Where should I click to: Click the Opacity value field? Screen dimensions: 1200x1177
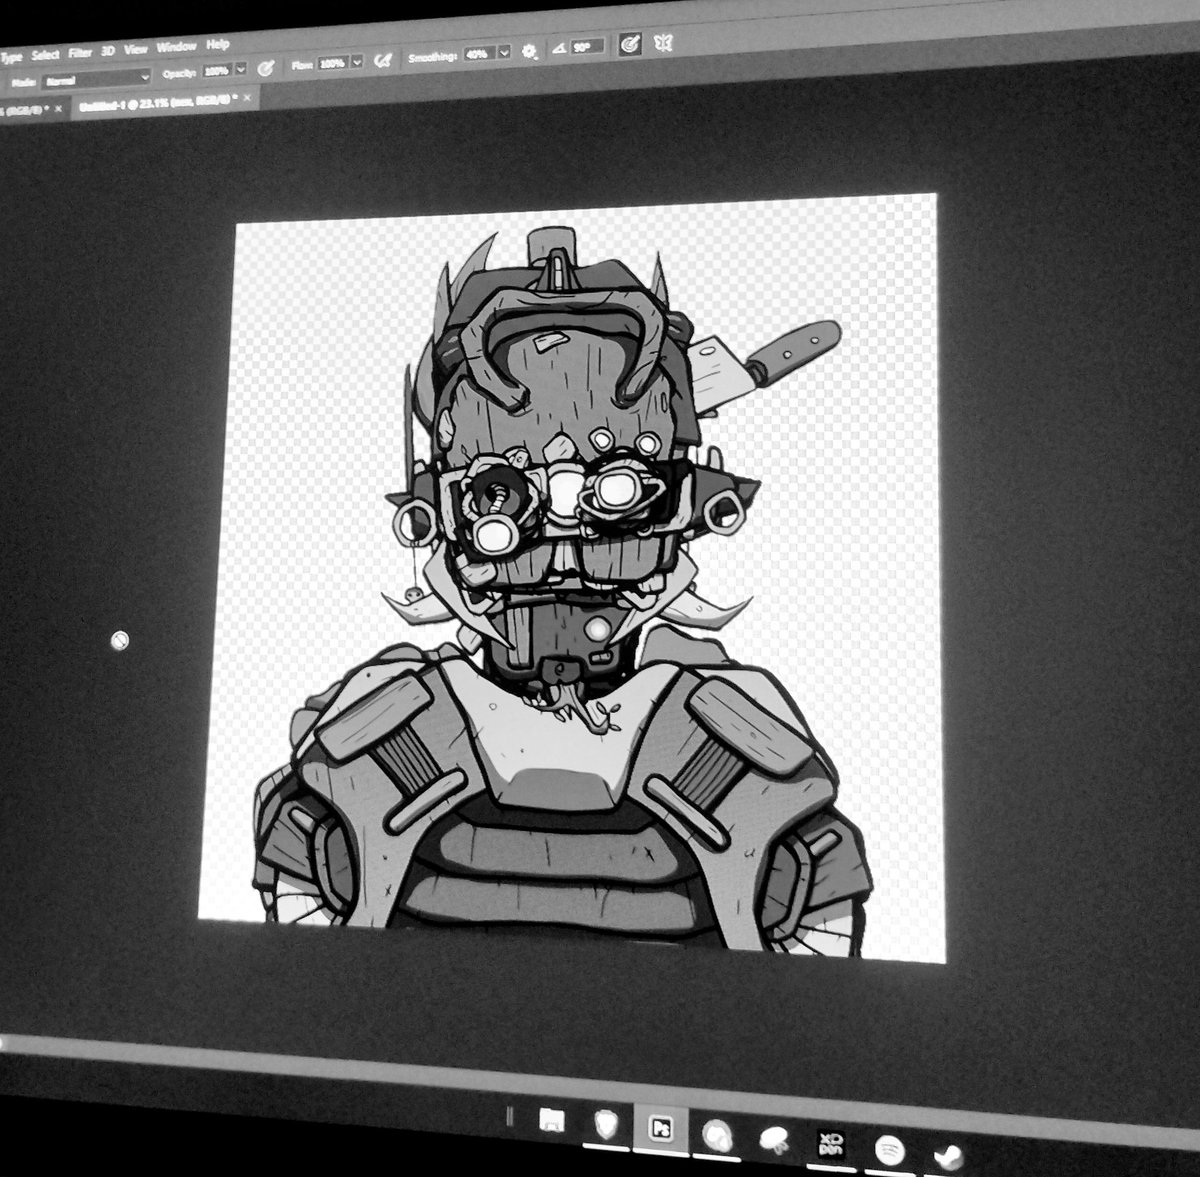point(216,71)
